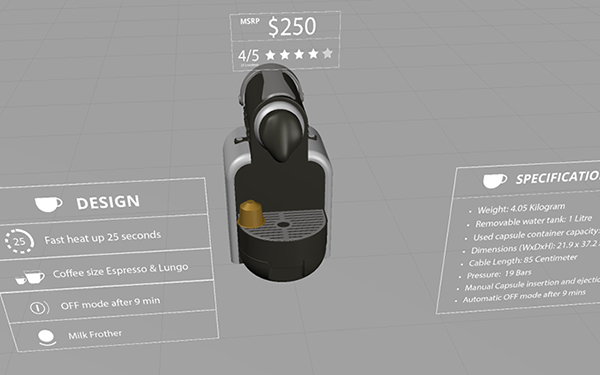Select the 4/5 rating text
Viewport: 600px width, 375px height.
pyautogui.click(x=248, y=56)
